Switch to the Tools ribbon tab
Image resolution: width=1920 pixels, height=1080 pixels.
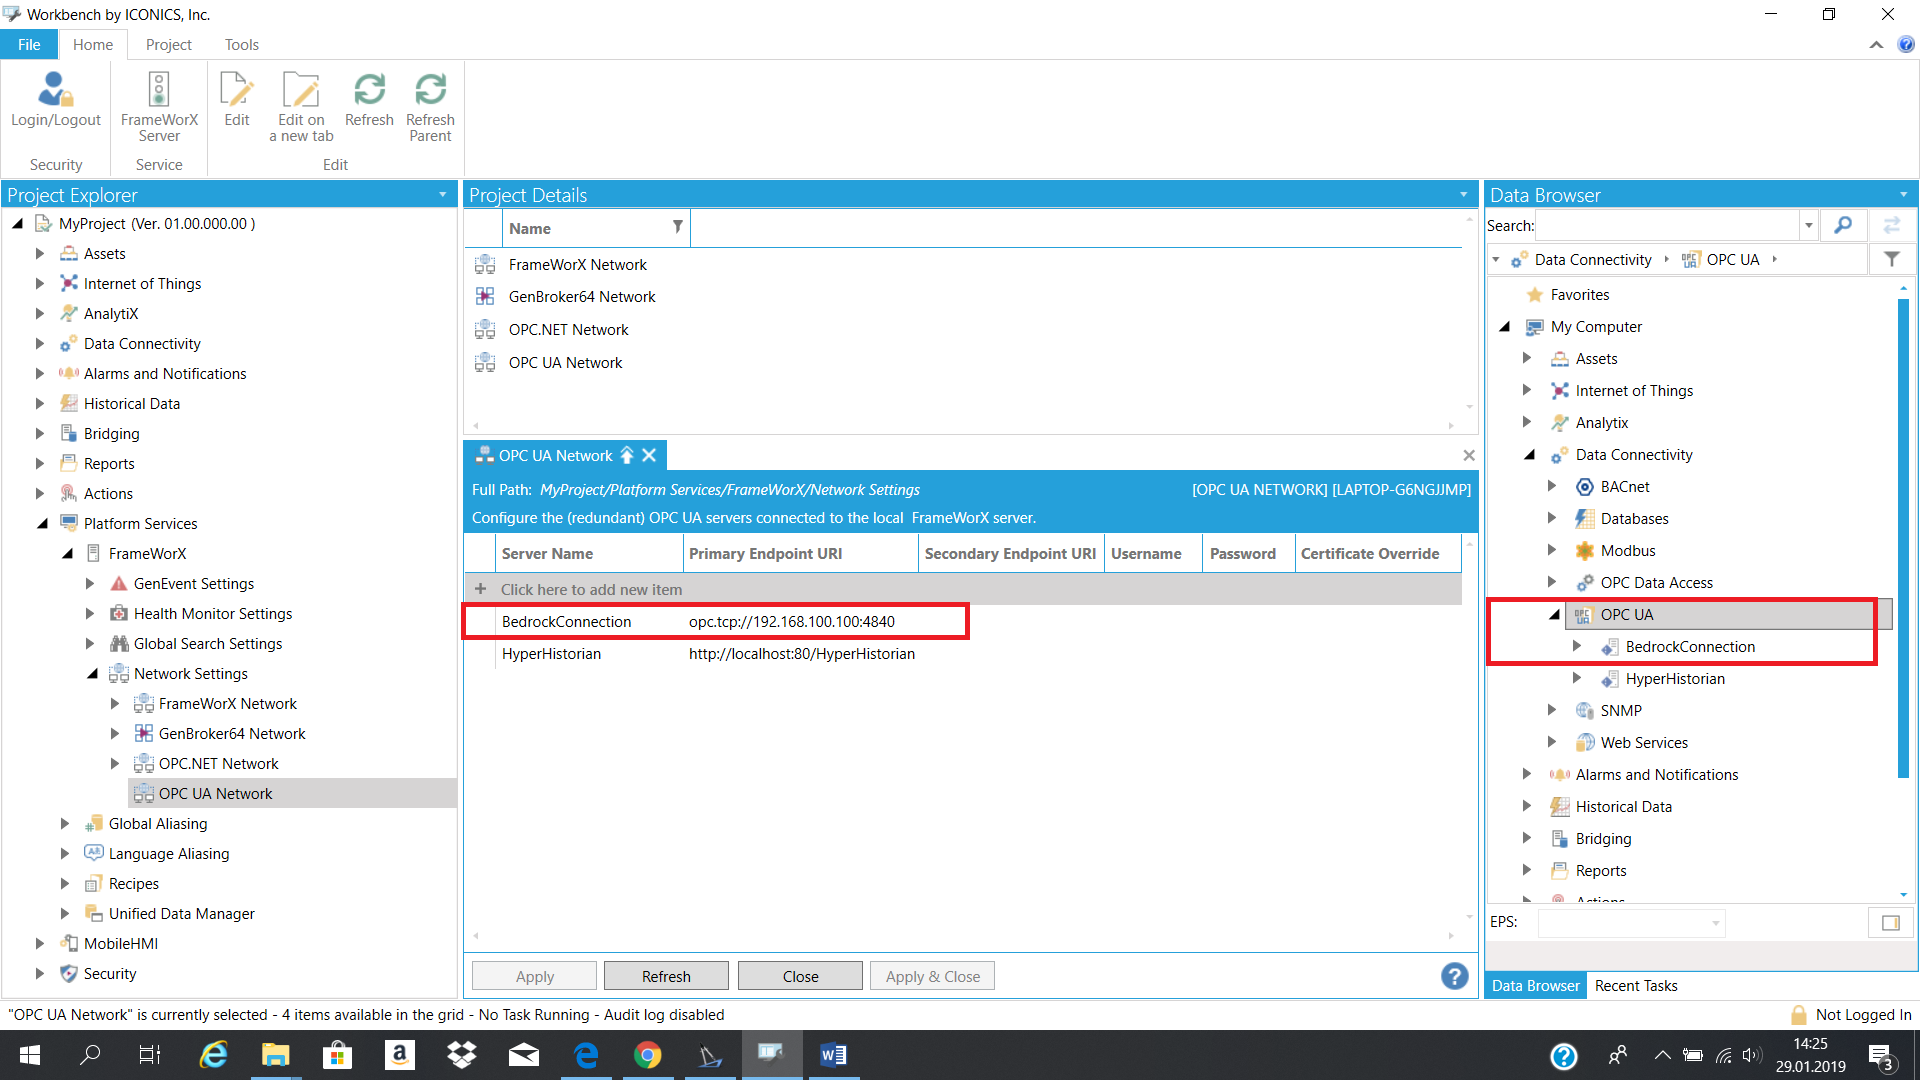[242, 45]
